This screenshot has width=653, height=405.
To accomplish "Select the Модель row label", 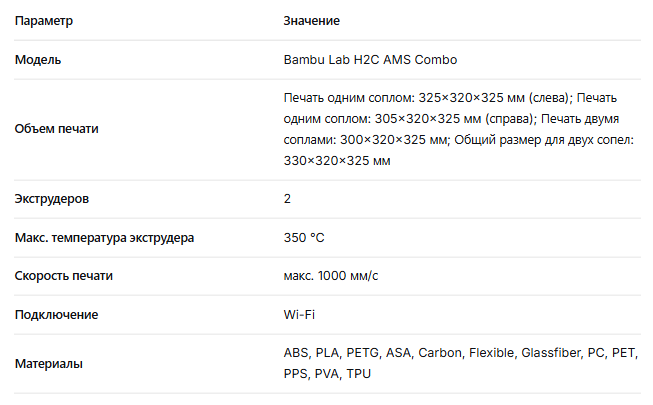I will [x=38, y=60].
